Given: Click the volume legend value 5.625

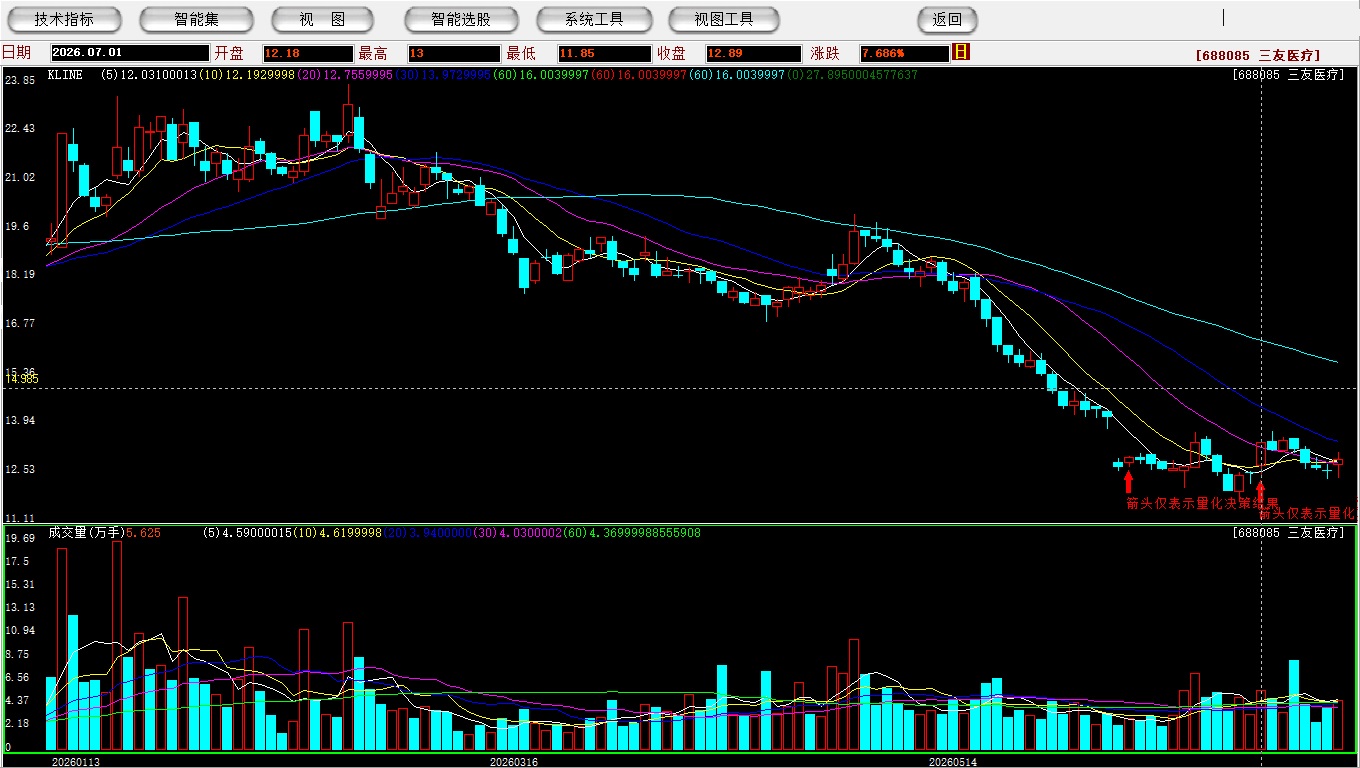Looking at the screenshot, I should point(144,533).
